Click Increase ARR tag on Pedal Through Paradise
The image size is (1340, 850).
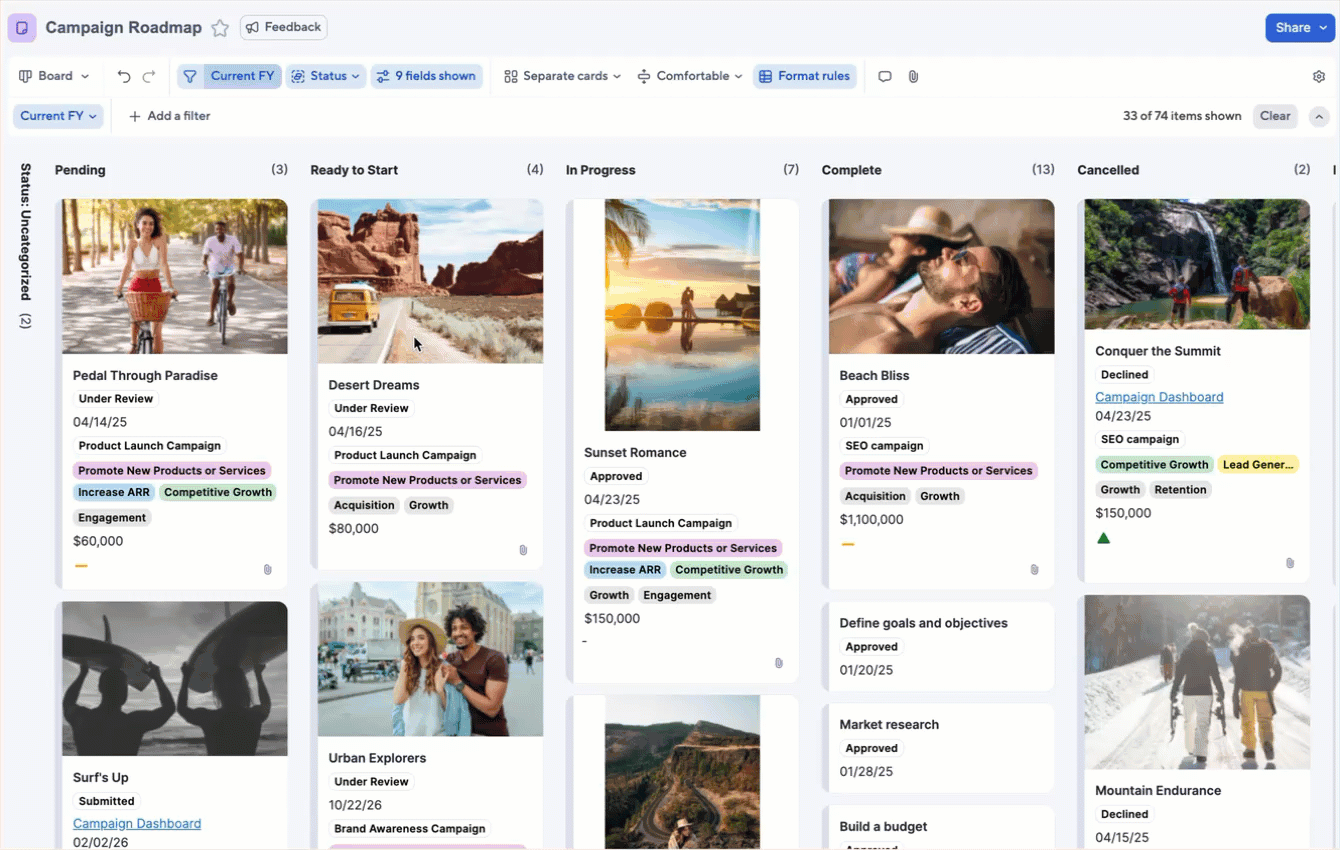tap(114, 492)
